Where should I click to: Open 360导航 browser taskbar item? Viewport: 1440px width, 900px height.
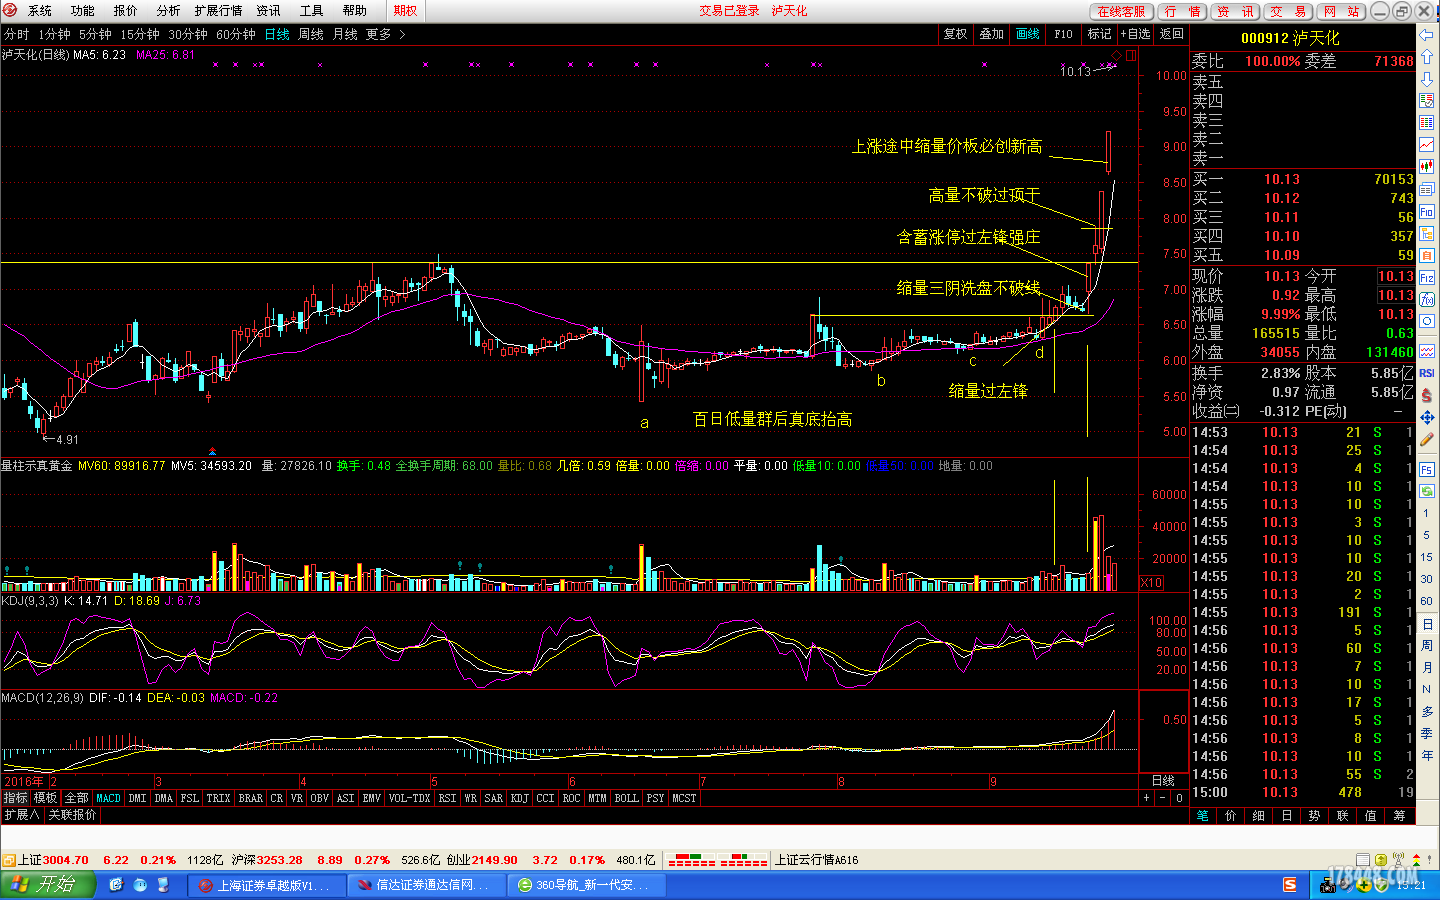(x=585, y=885)
